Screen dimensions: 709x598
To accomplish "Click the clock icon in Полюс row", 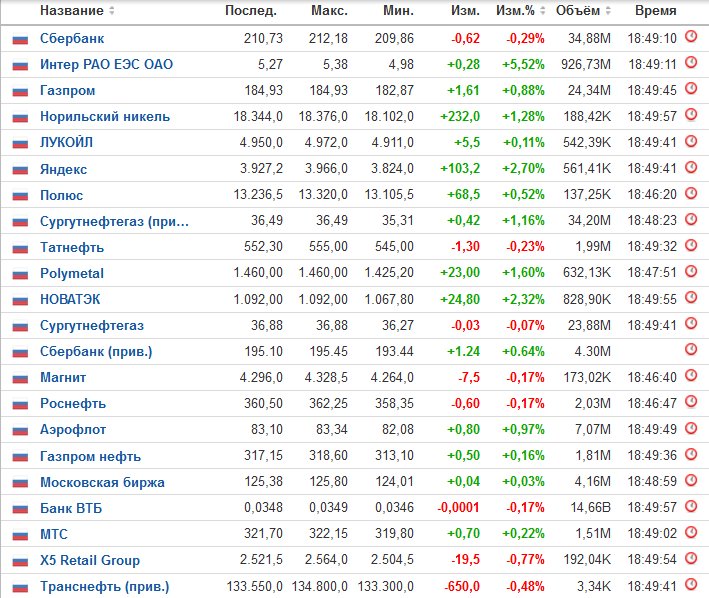I will click(691, 193).
